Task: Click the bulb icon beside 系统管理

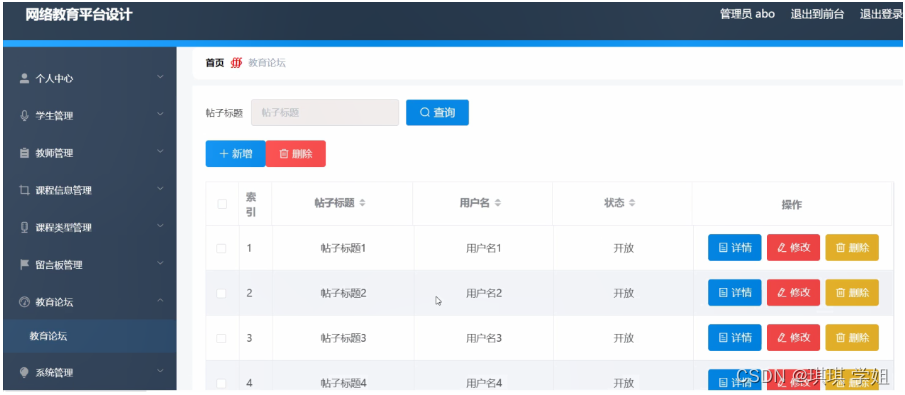Action: (x=24, y=372)
